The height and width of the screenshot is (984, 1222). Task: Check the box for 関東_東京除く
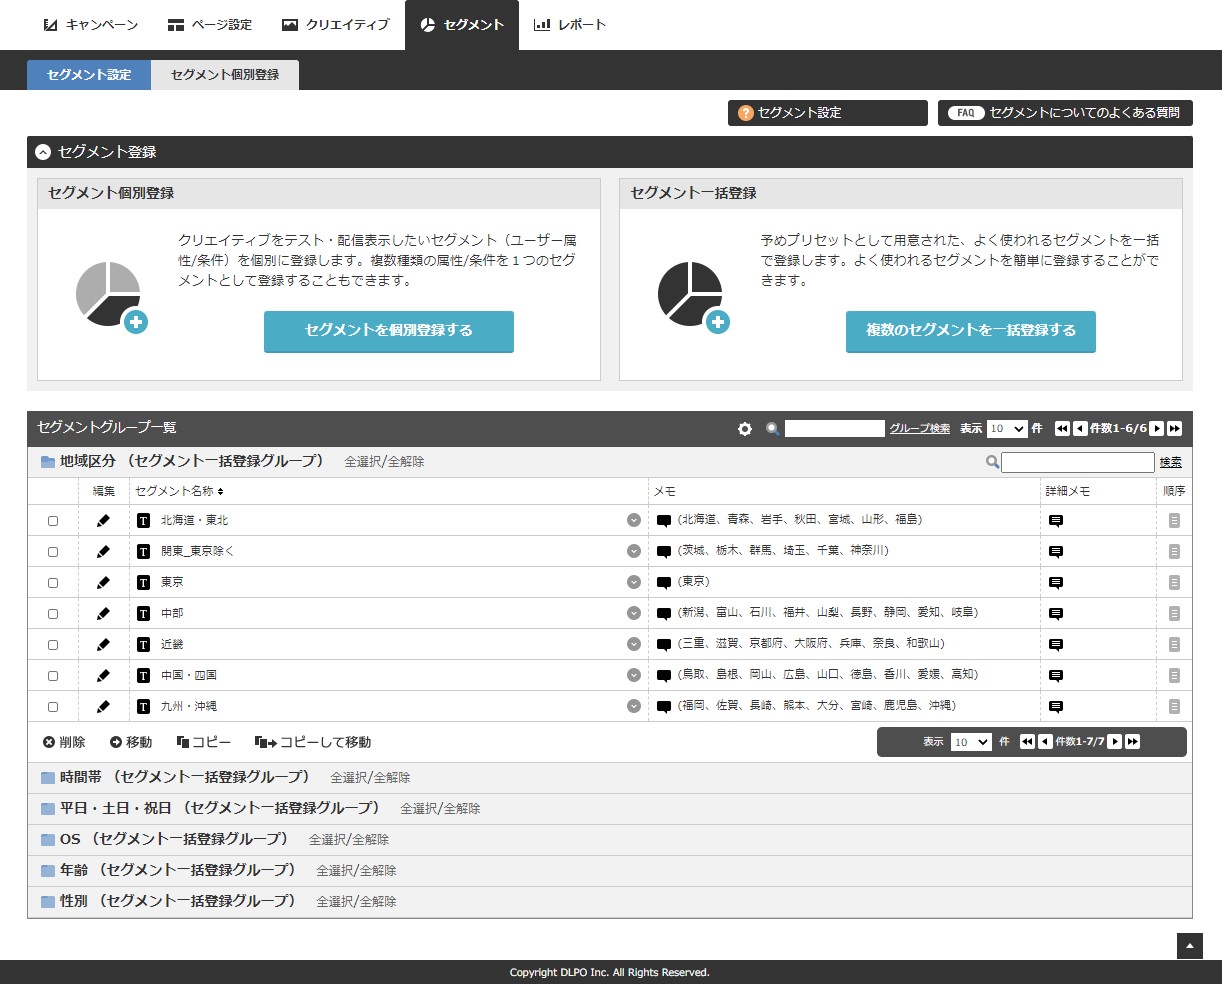pos(53,552)
